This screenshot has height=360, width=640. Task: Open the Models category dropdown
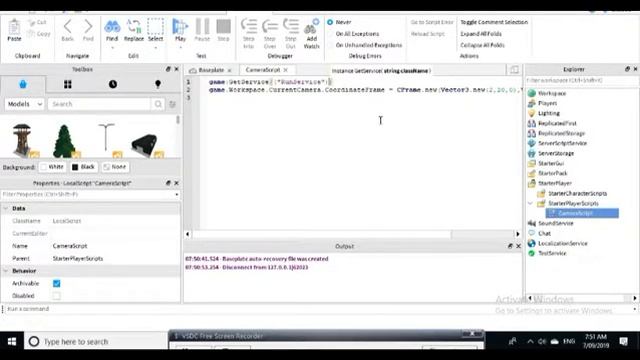[x=24, y=104]
